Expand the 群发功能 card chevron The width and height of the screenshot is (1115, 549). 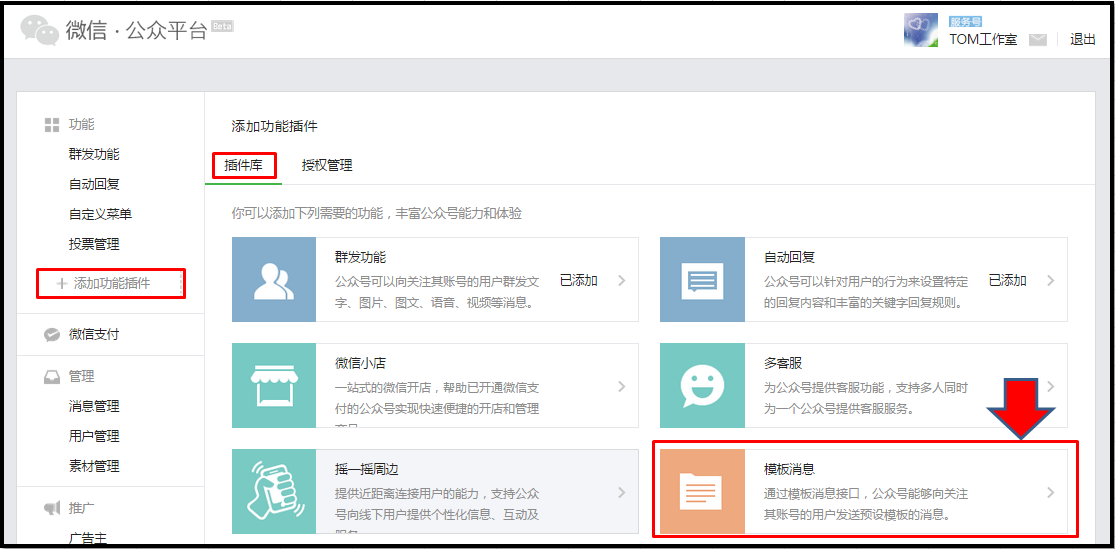[x=621, y=280]
